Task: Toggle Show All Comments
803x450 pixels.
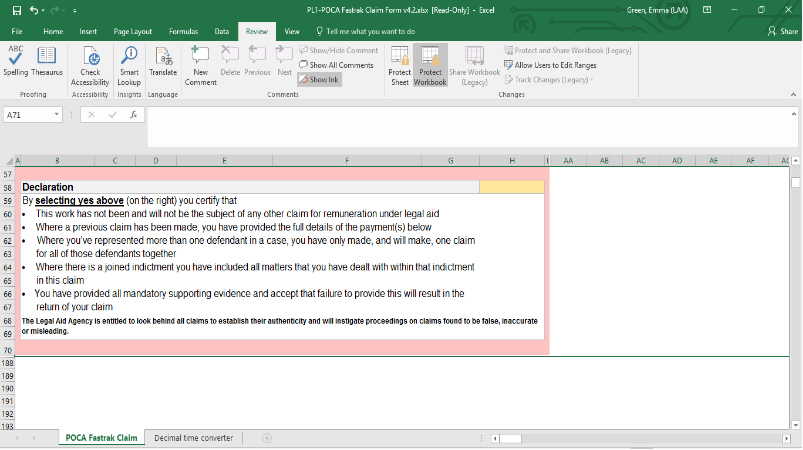Action: pyautogui.click(x=340, y=65)
